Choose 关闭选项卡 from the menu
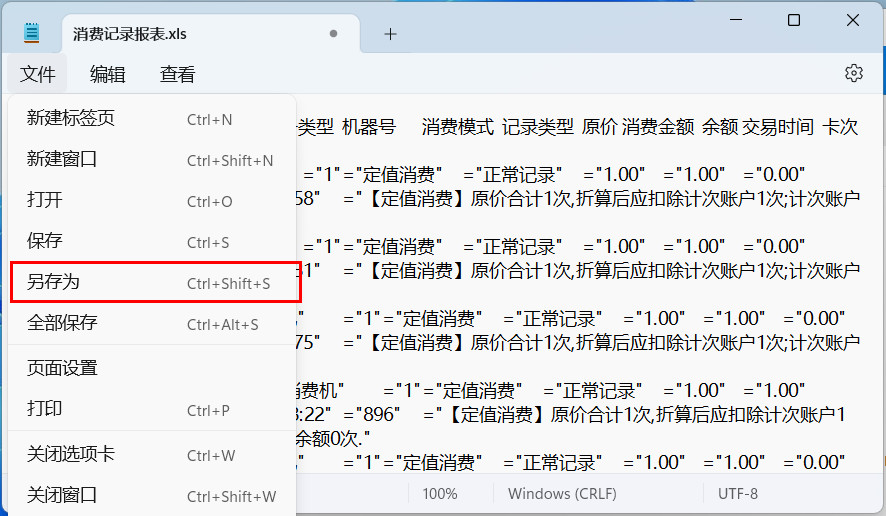Screen dimensions: 886x516 (x=153, y=454)
